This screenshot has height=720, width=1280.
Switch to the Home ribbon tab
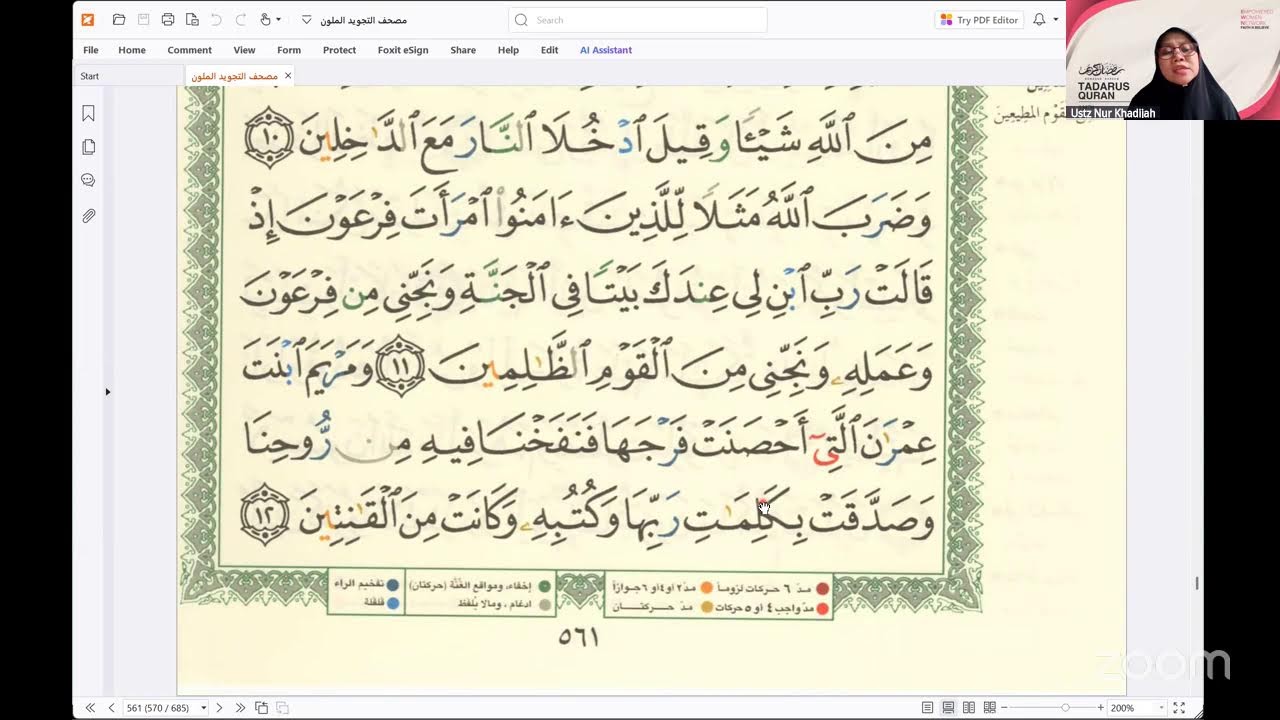(x=132, y=50)
